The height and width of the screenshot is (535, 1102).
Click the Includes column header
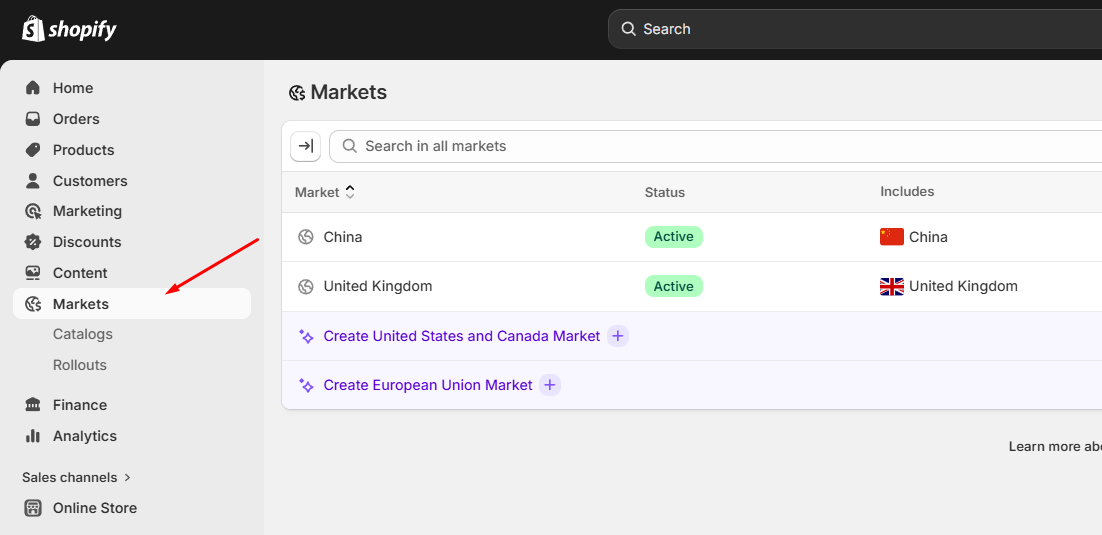click(907, 191)
